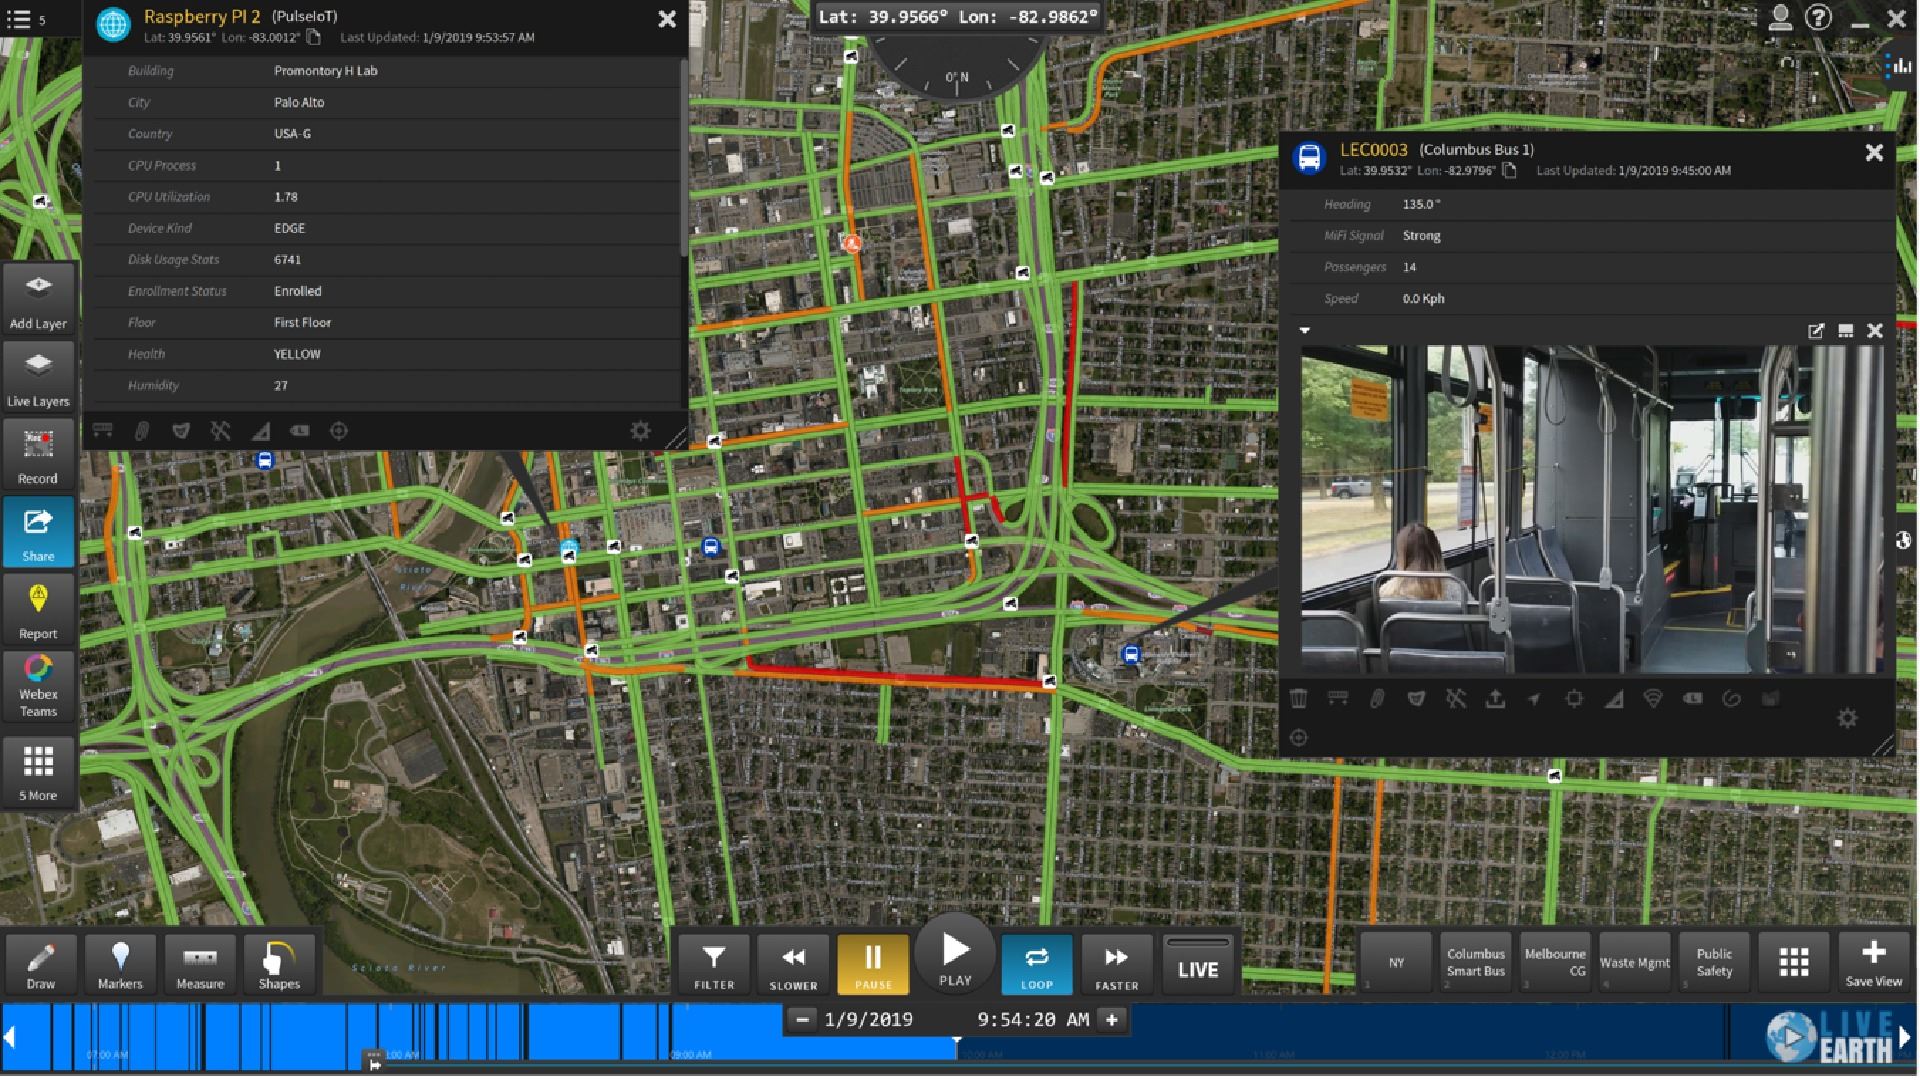
Task: Click the timeline date 1/9/2019 field
Action: click(868, 1019)
